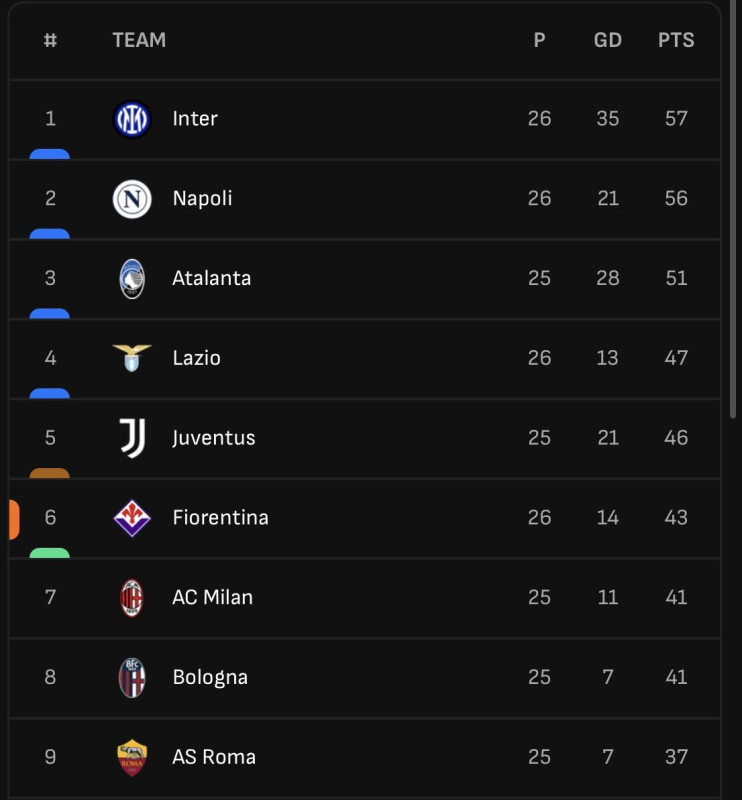Click the Napoli club crest

click(132, 199)
